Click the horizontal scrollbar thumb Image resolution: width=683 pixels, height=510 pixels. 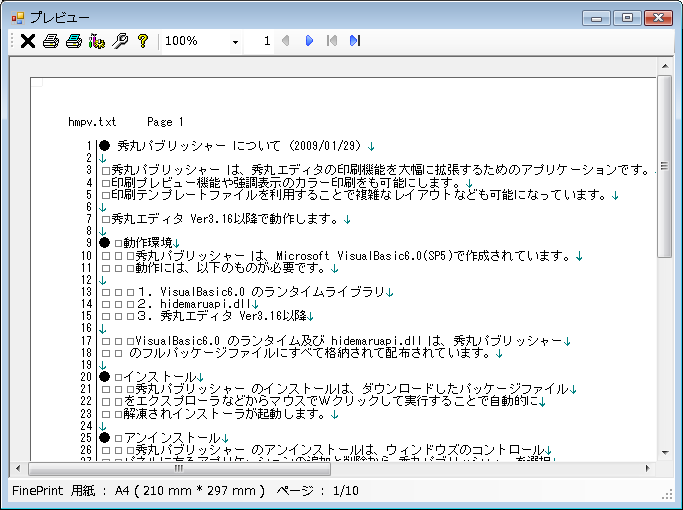(178, 468)
